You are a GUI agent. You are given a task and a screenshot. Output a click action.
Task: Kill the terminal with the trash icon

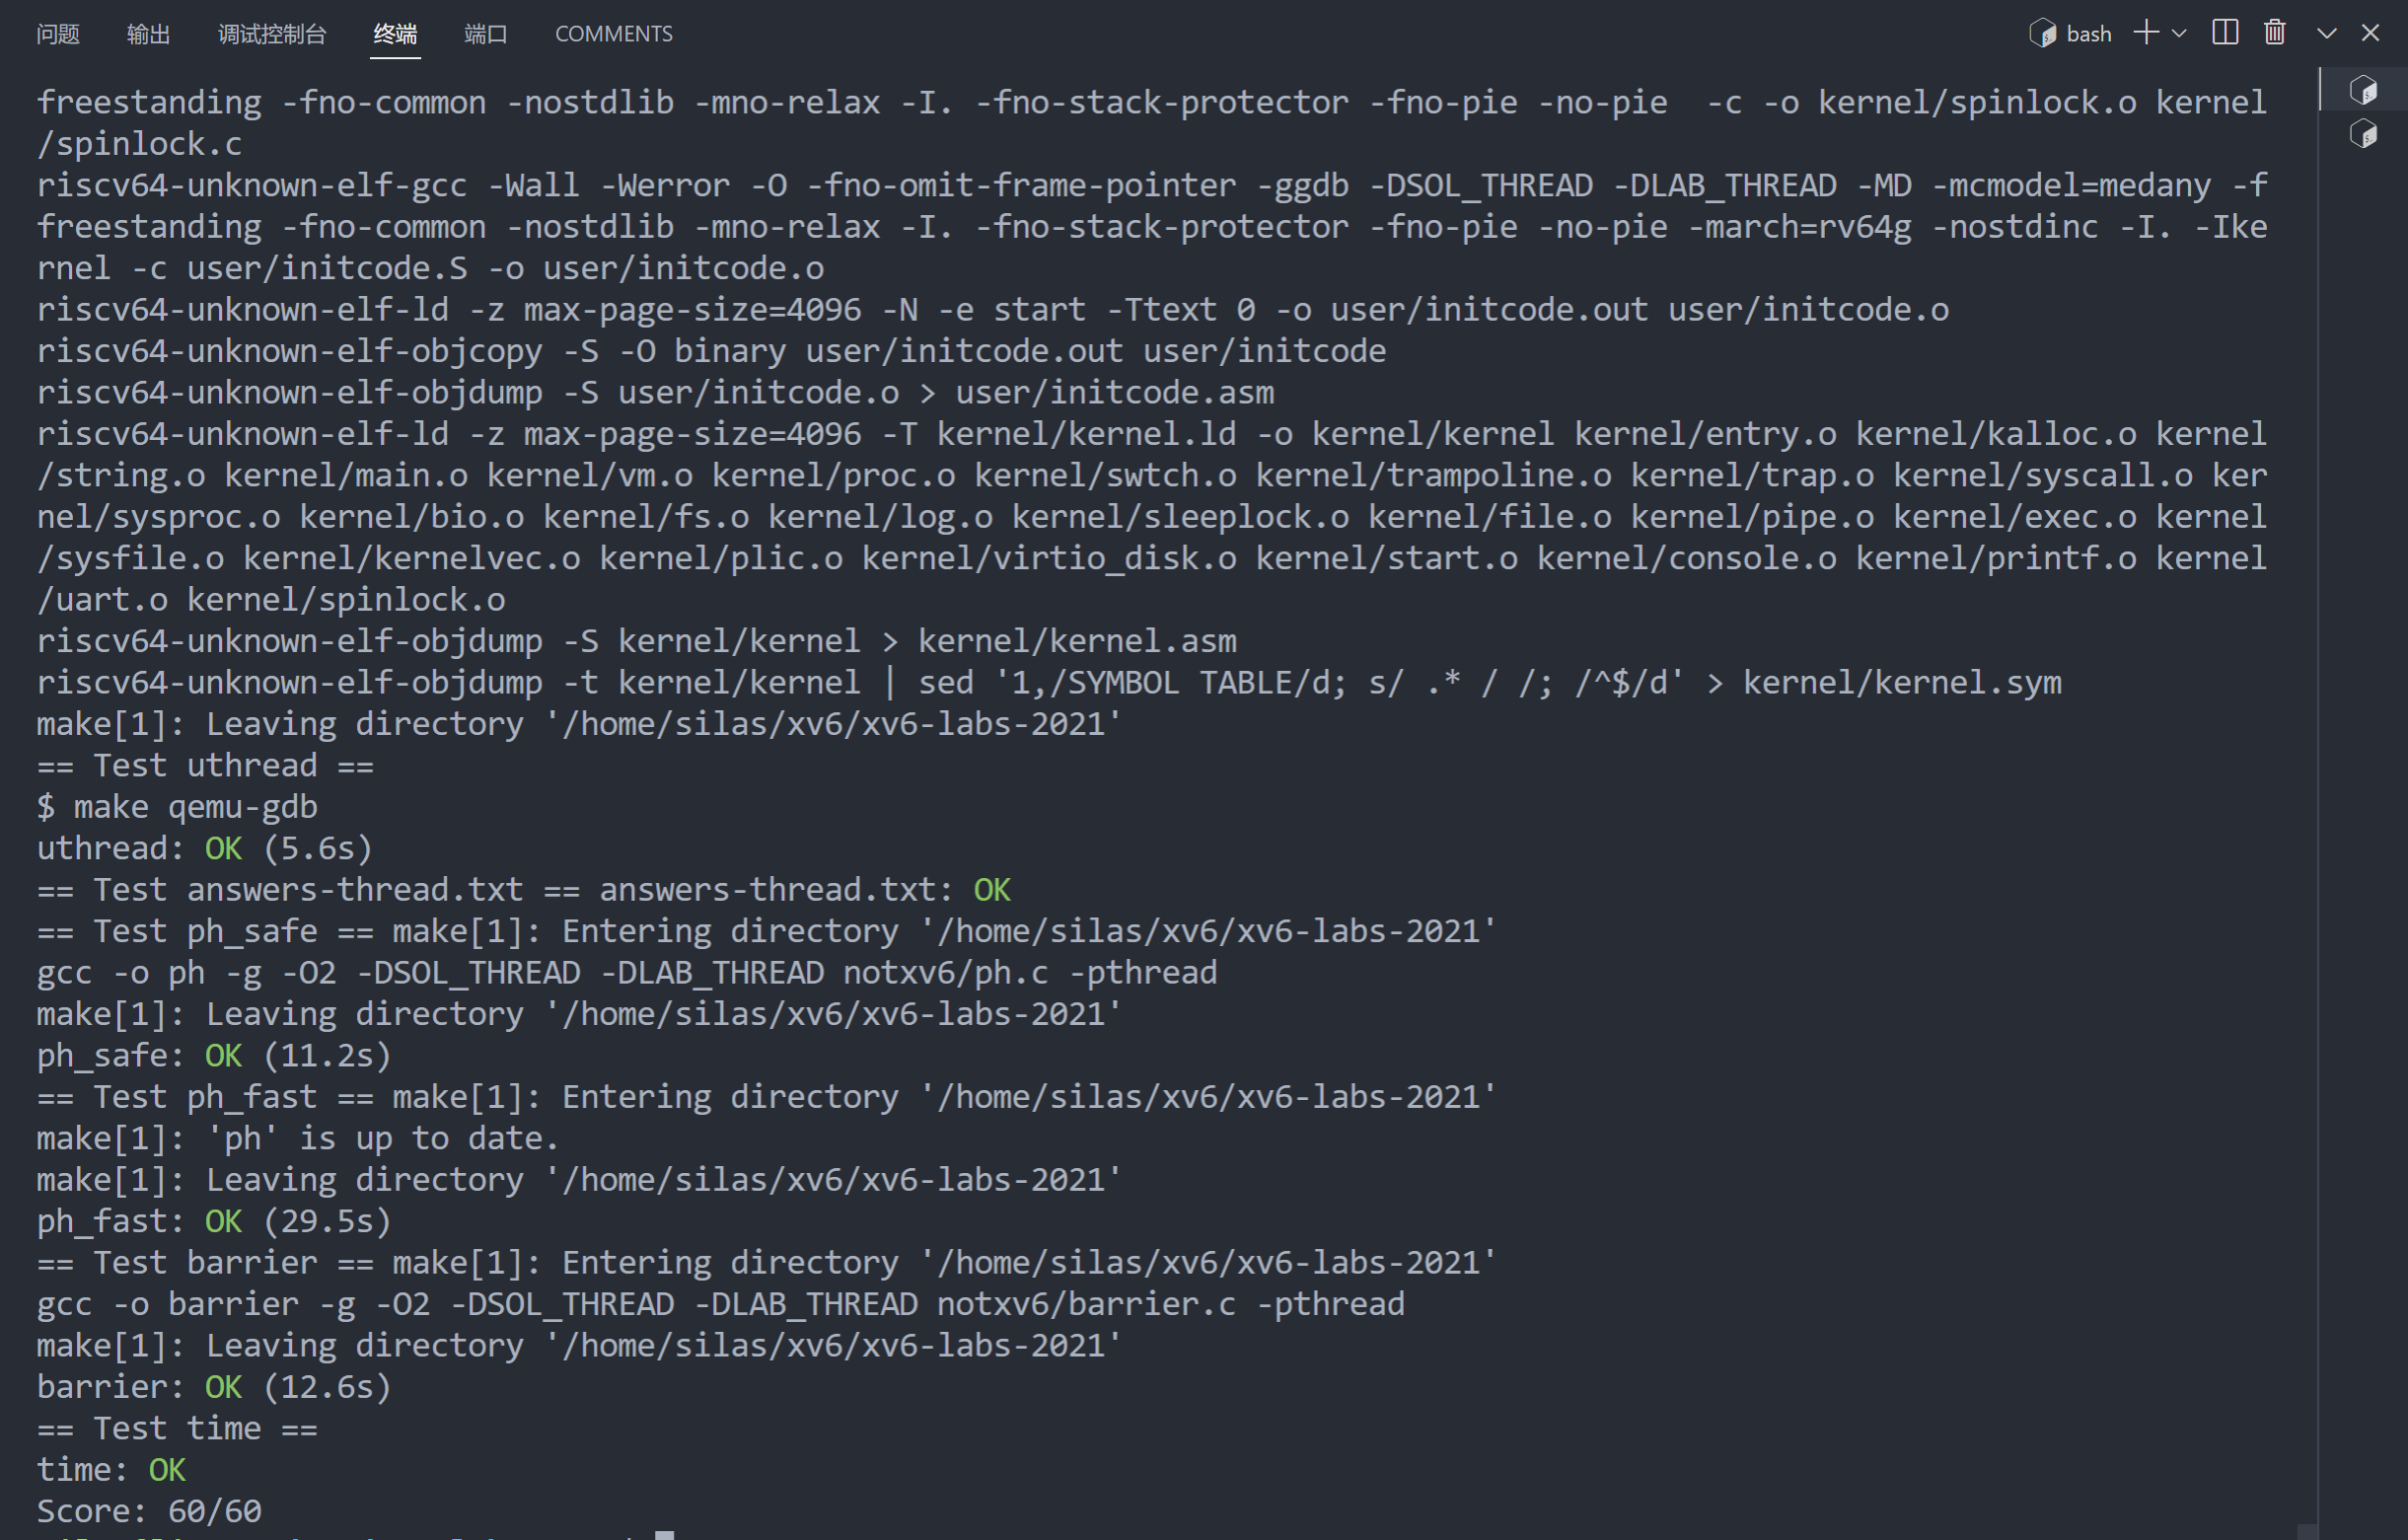point(2275,33)
